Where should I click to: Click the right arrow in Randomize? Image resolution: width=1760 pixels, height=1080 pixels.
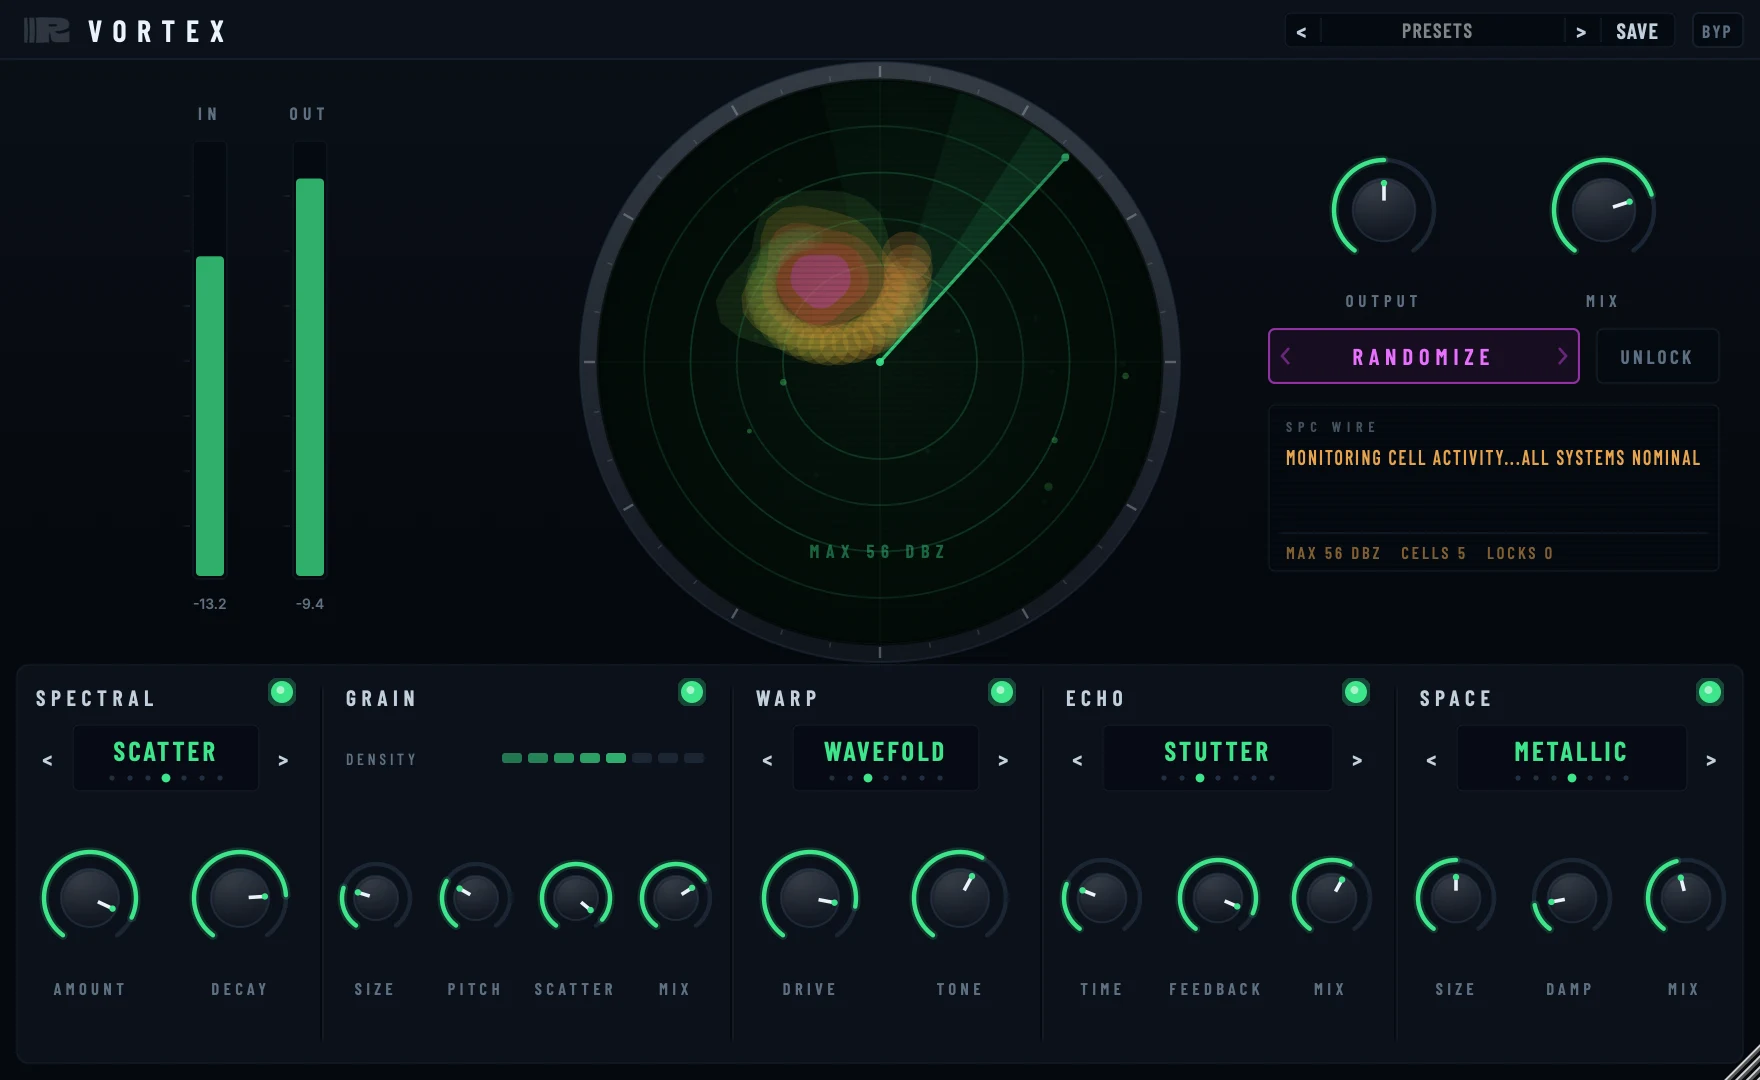coord(1562,356)
